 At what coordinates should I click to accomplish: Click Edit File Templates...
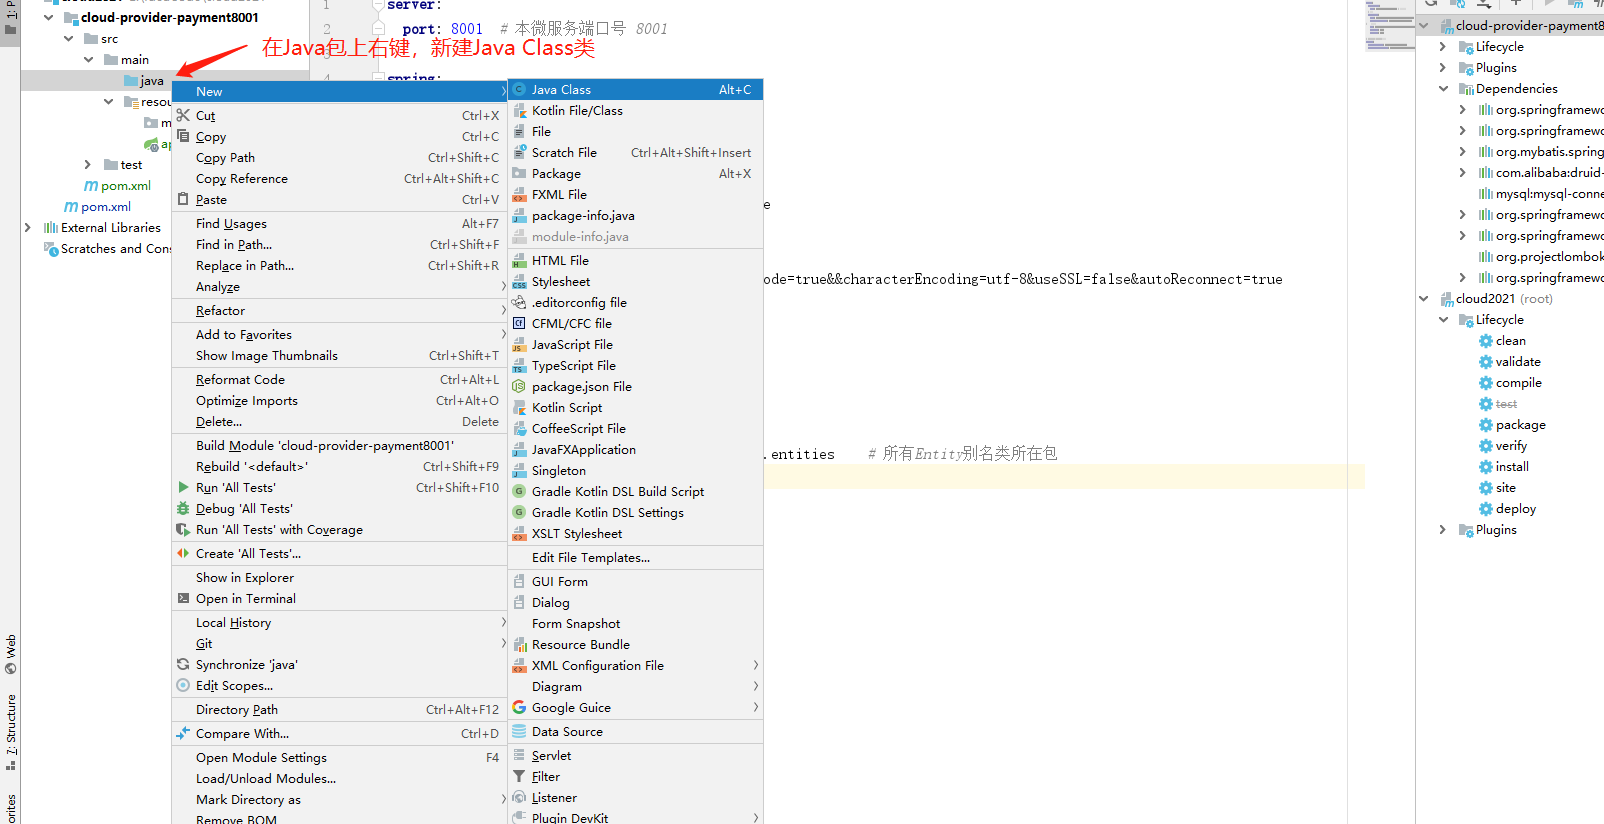pyautogui.click(x=636, y=558)
